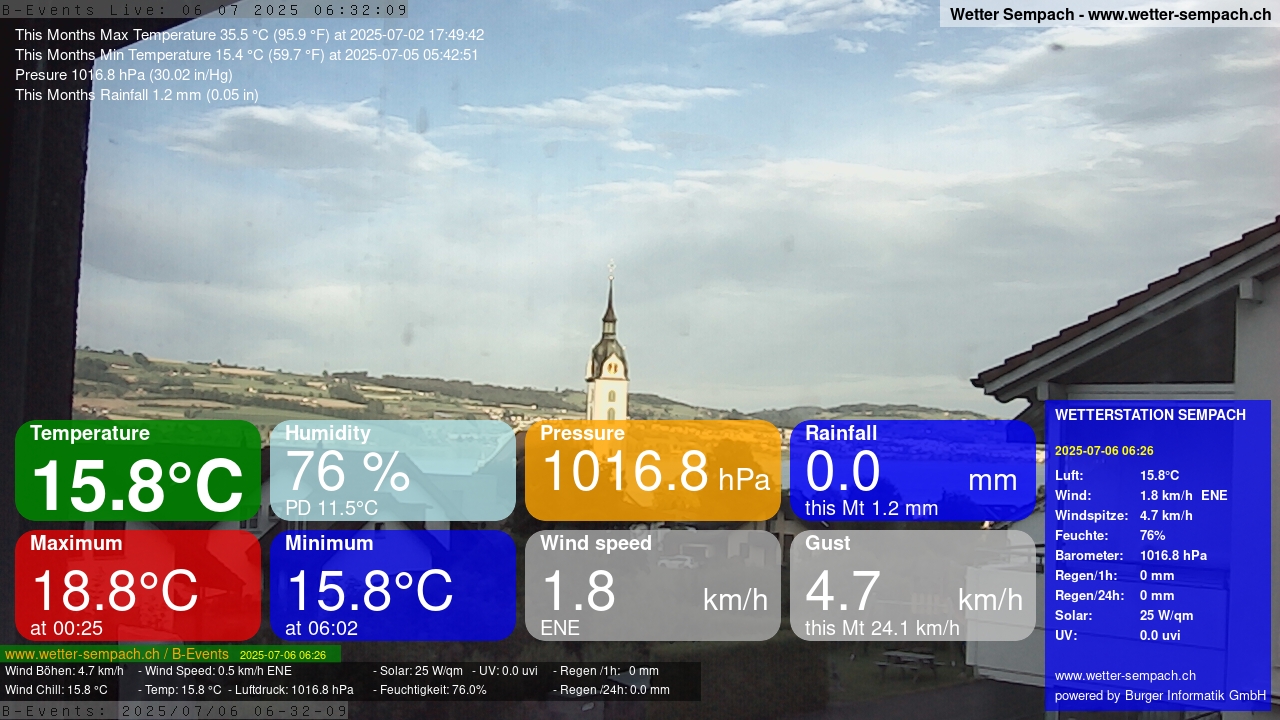Click 'powered by Burger Informatik GmbH' text
1280x720 pixels.
1160,696
